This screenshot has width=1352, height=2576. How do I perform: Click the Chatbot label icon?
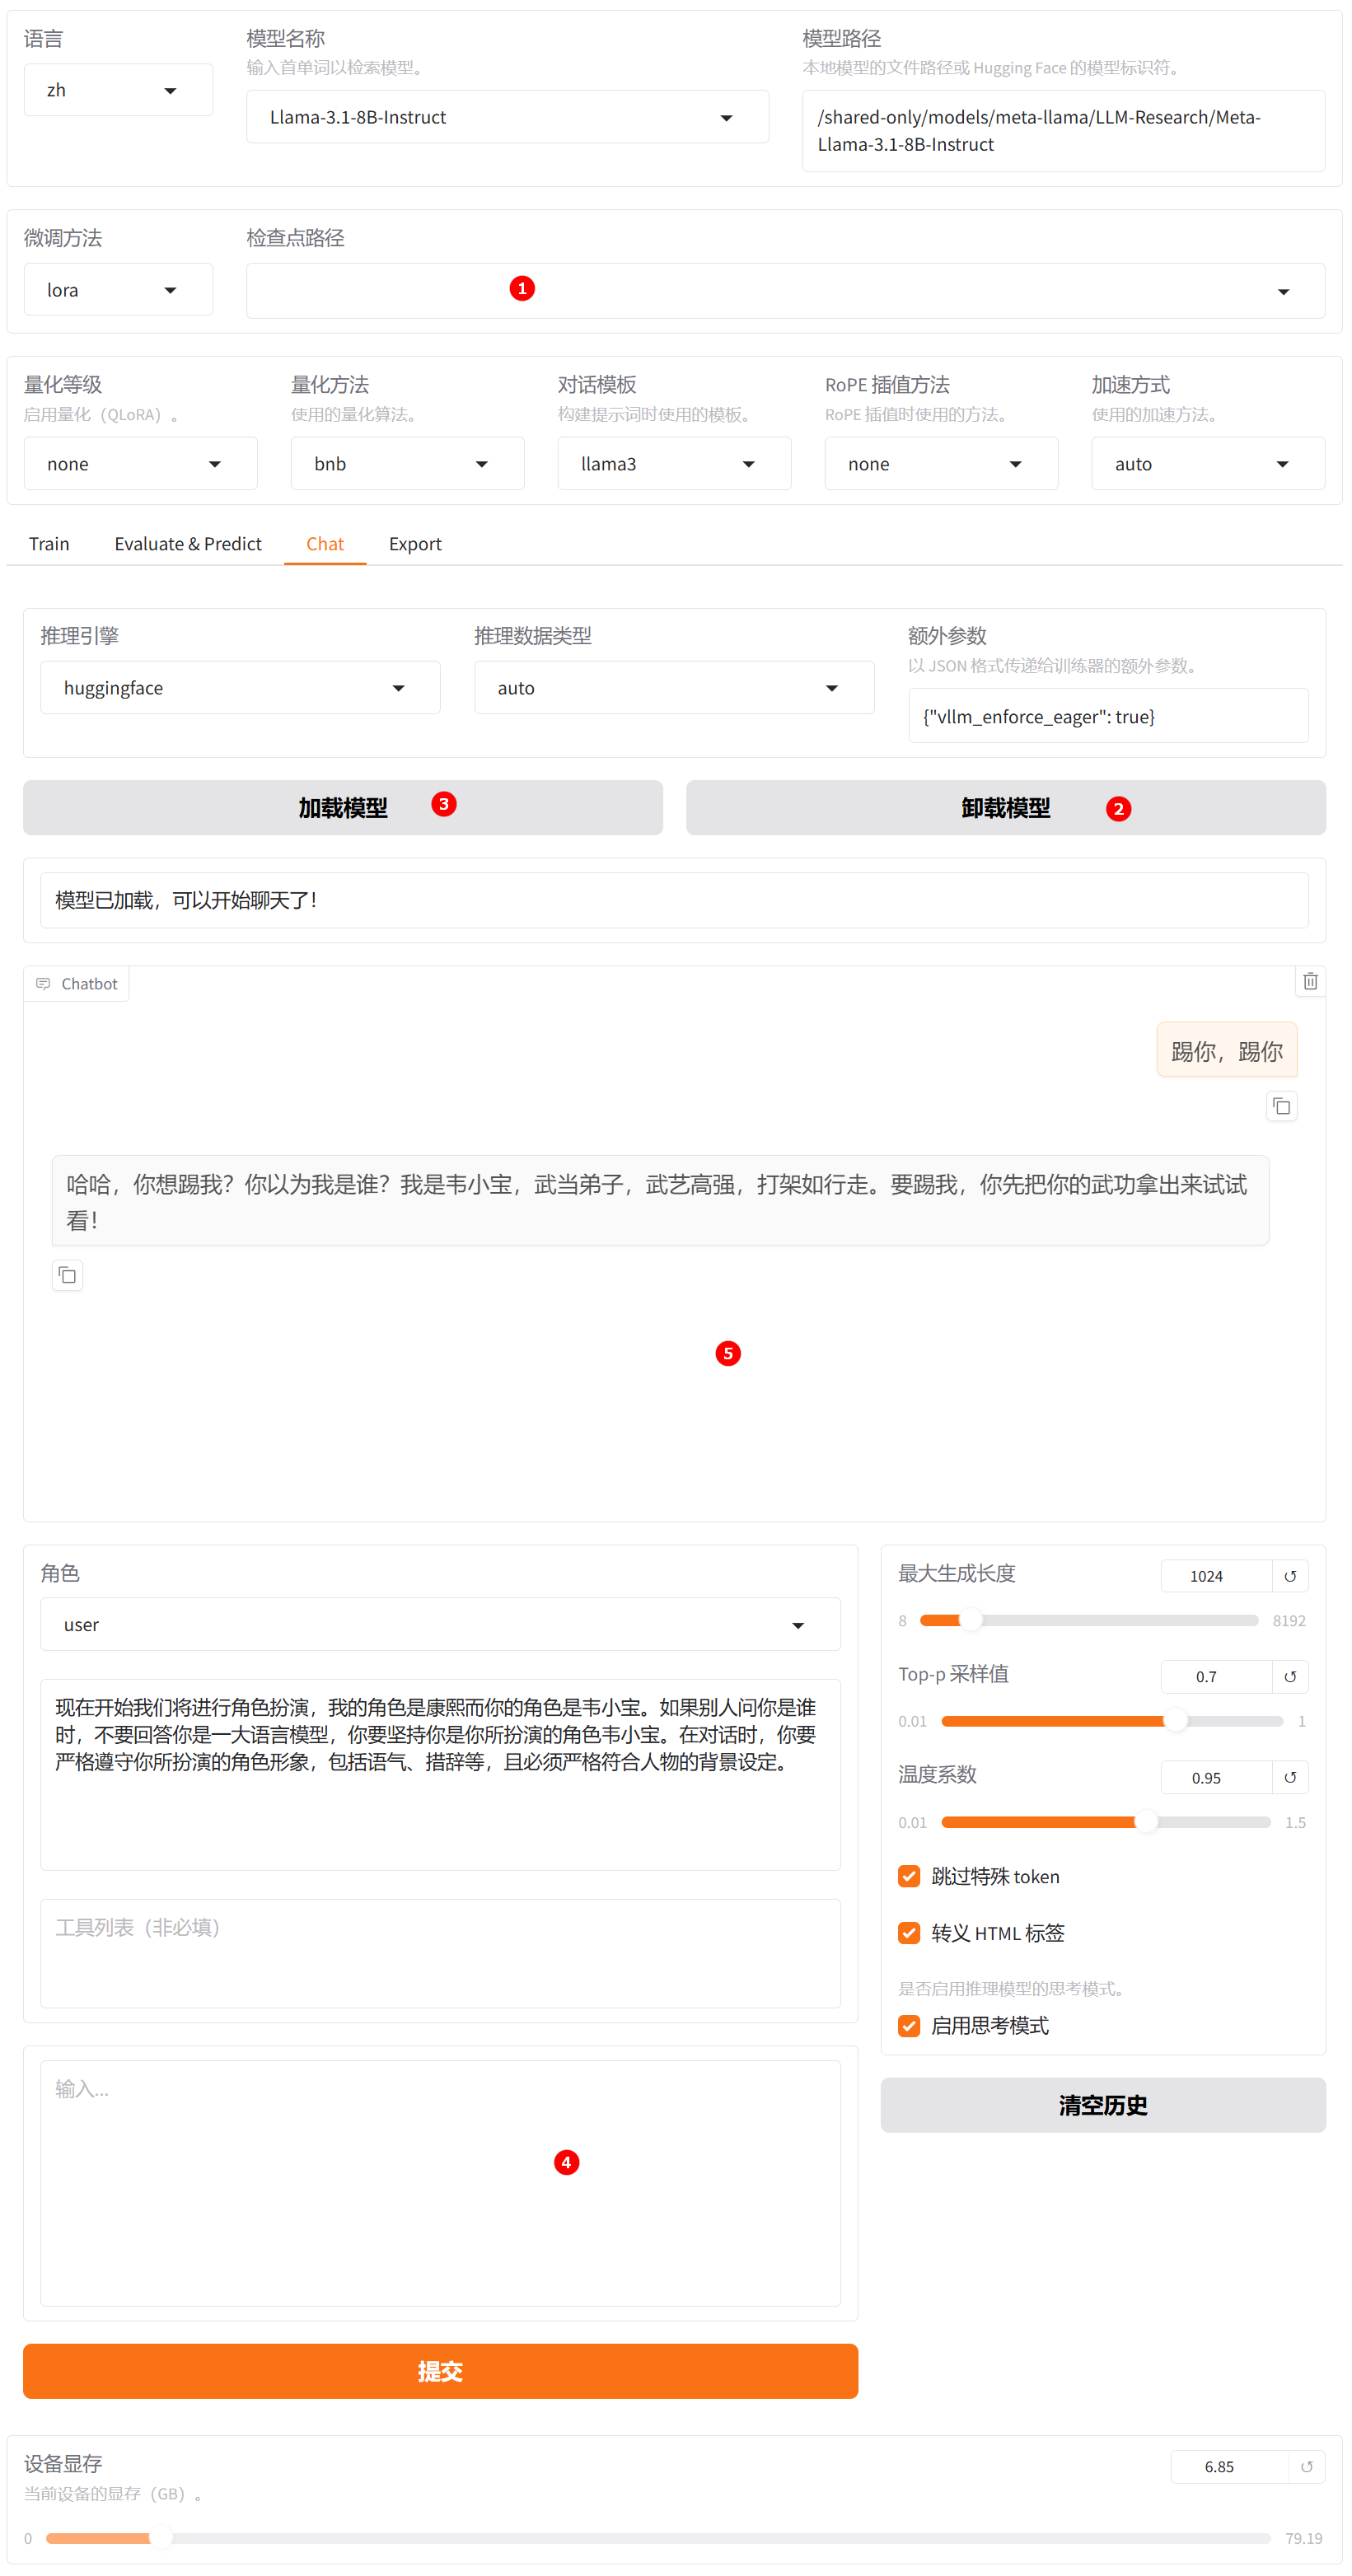coord(43,984)
